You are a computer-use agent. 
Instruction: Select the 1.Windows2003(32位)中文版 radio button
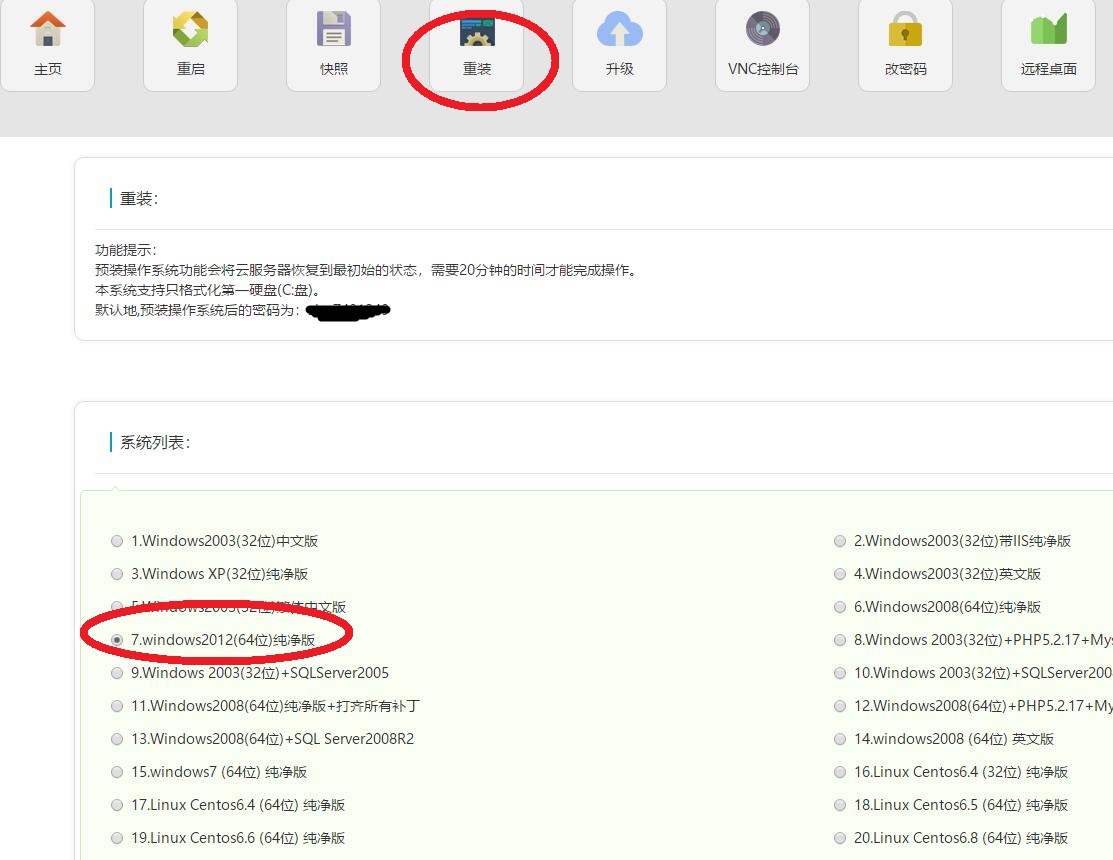pos(117,541)
